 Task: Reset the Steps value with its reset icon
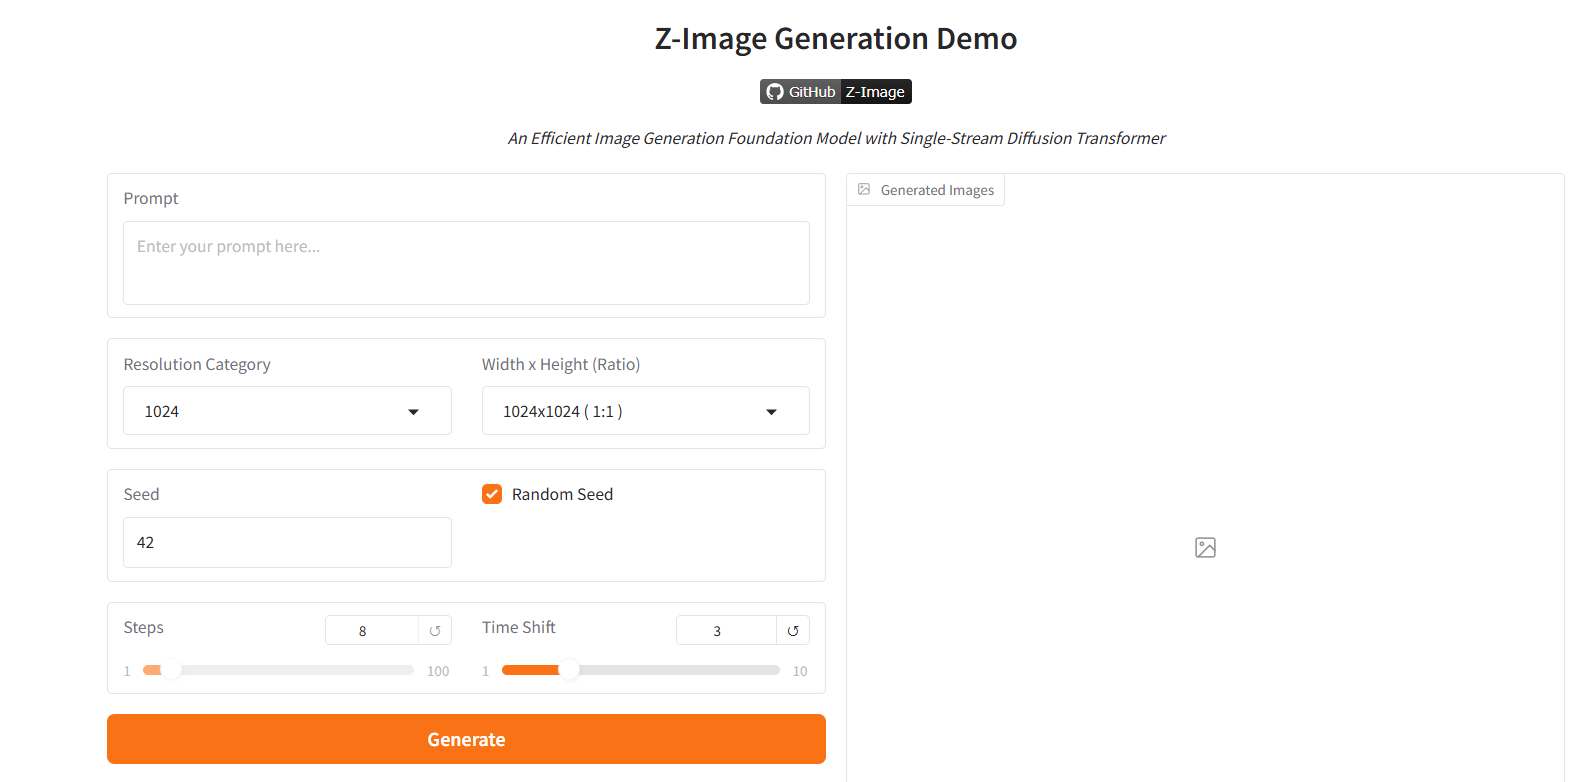coord(435,631)
